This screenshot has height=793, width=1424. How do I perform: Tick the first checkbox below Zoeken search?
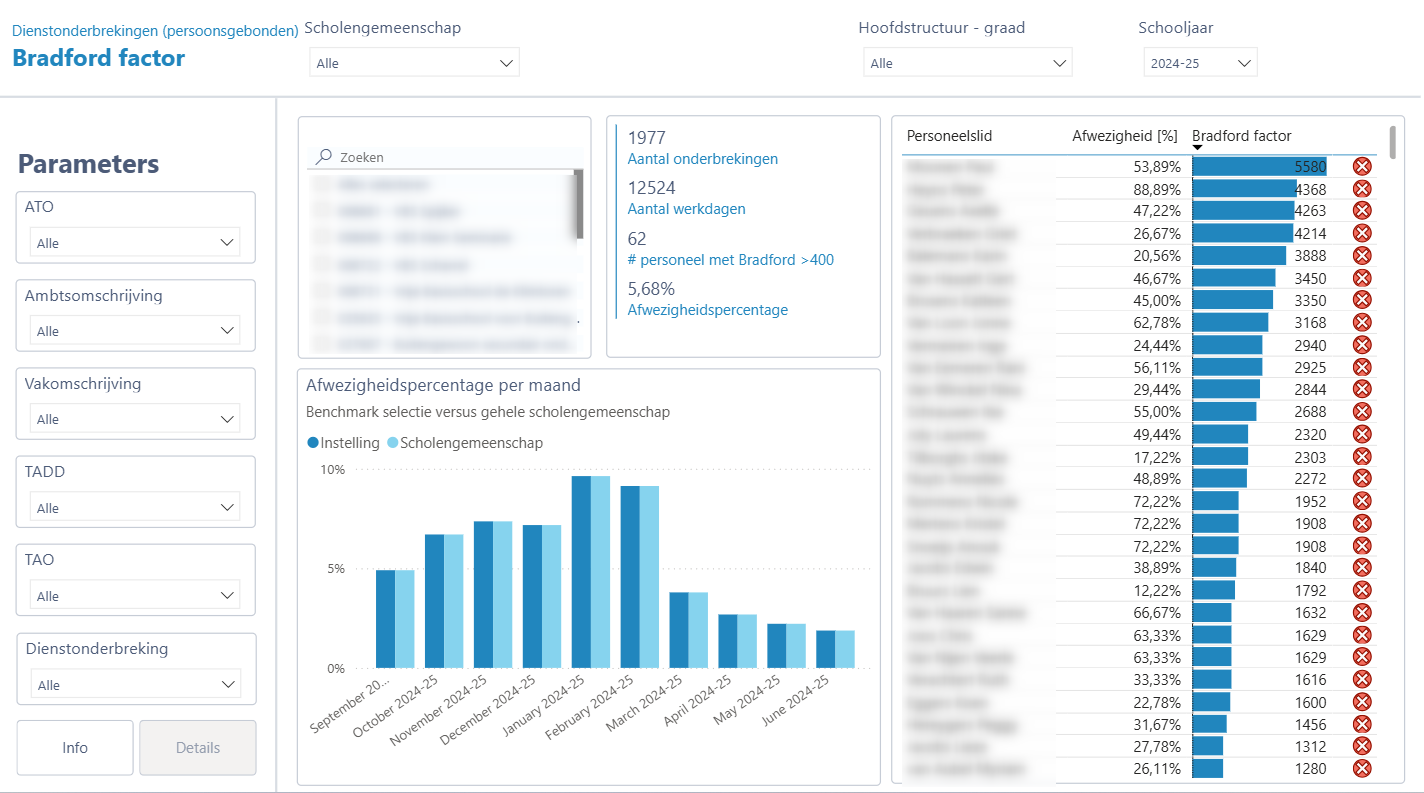(x=323, y=185)
